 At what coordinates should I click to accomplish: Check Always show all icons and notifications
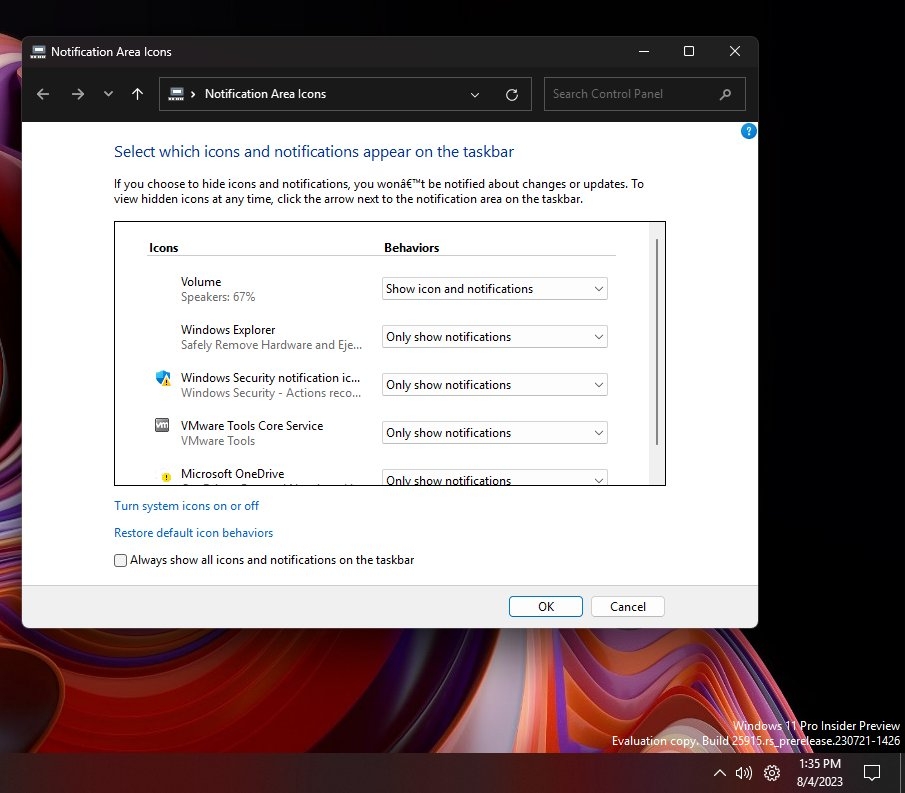[120, 560]
